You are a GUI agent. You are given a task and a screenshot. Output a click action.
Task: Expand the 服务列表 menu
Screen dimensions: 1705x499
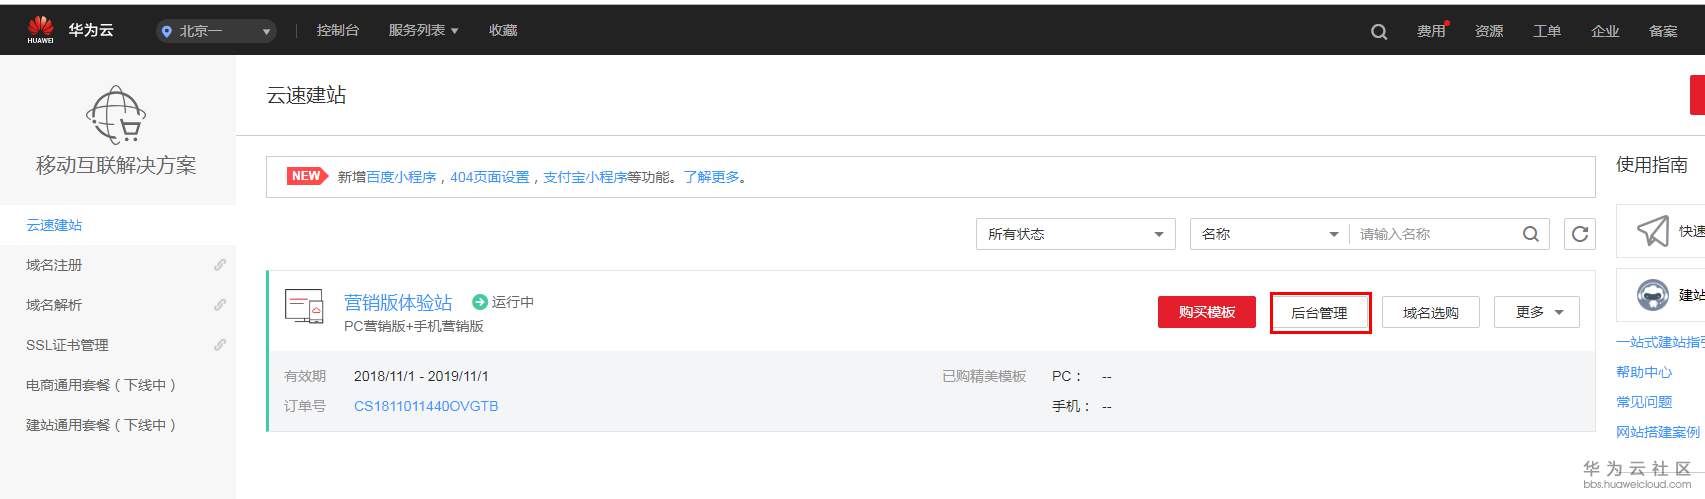click(x=423, y=31)
